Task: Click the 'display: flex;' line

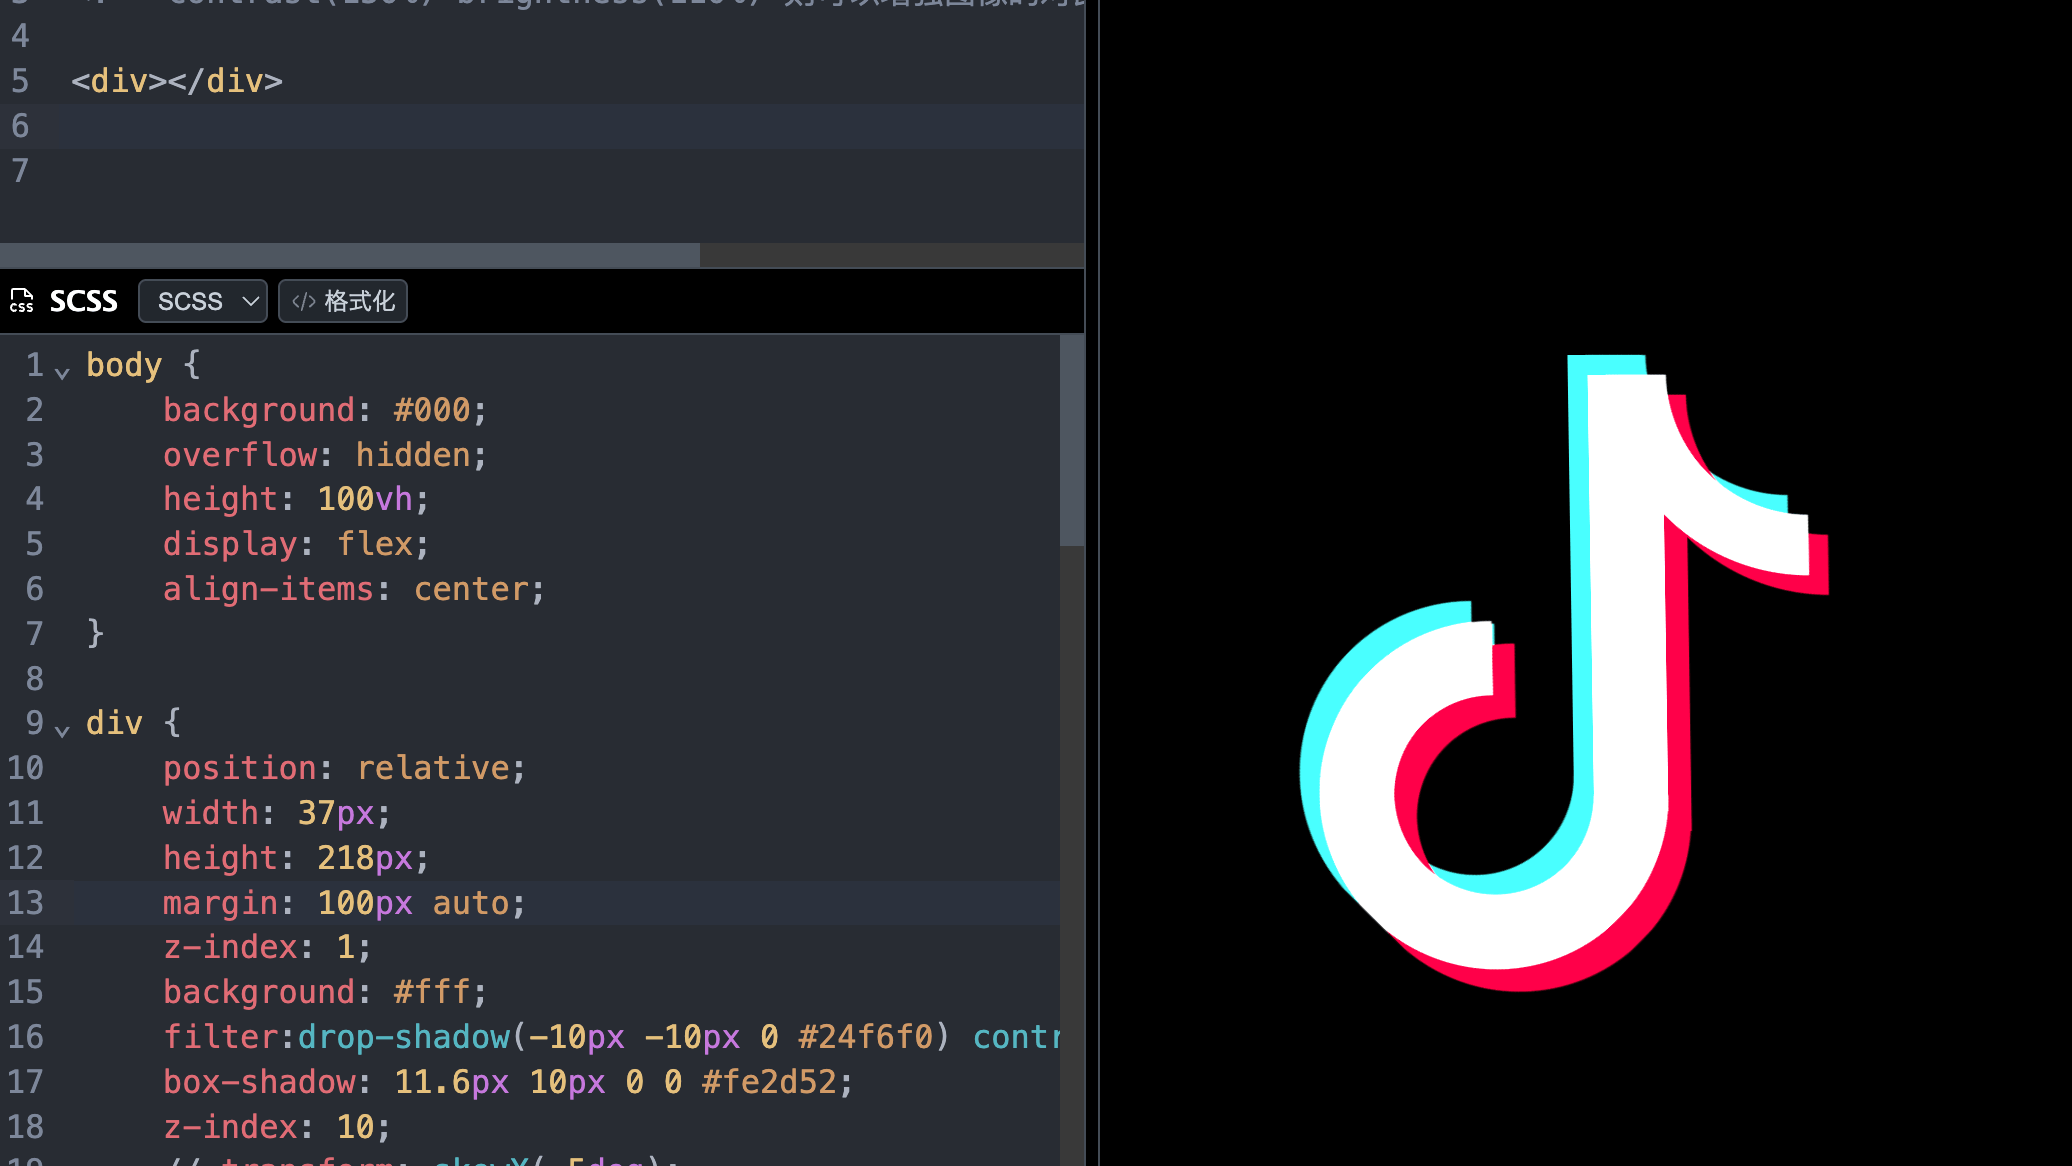Action: pyautogui.click(x=296, y=544)
